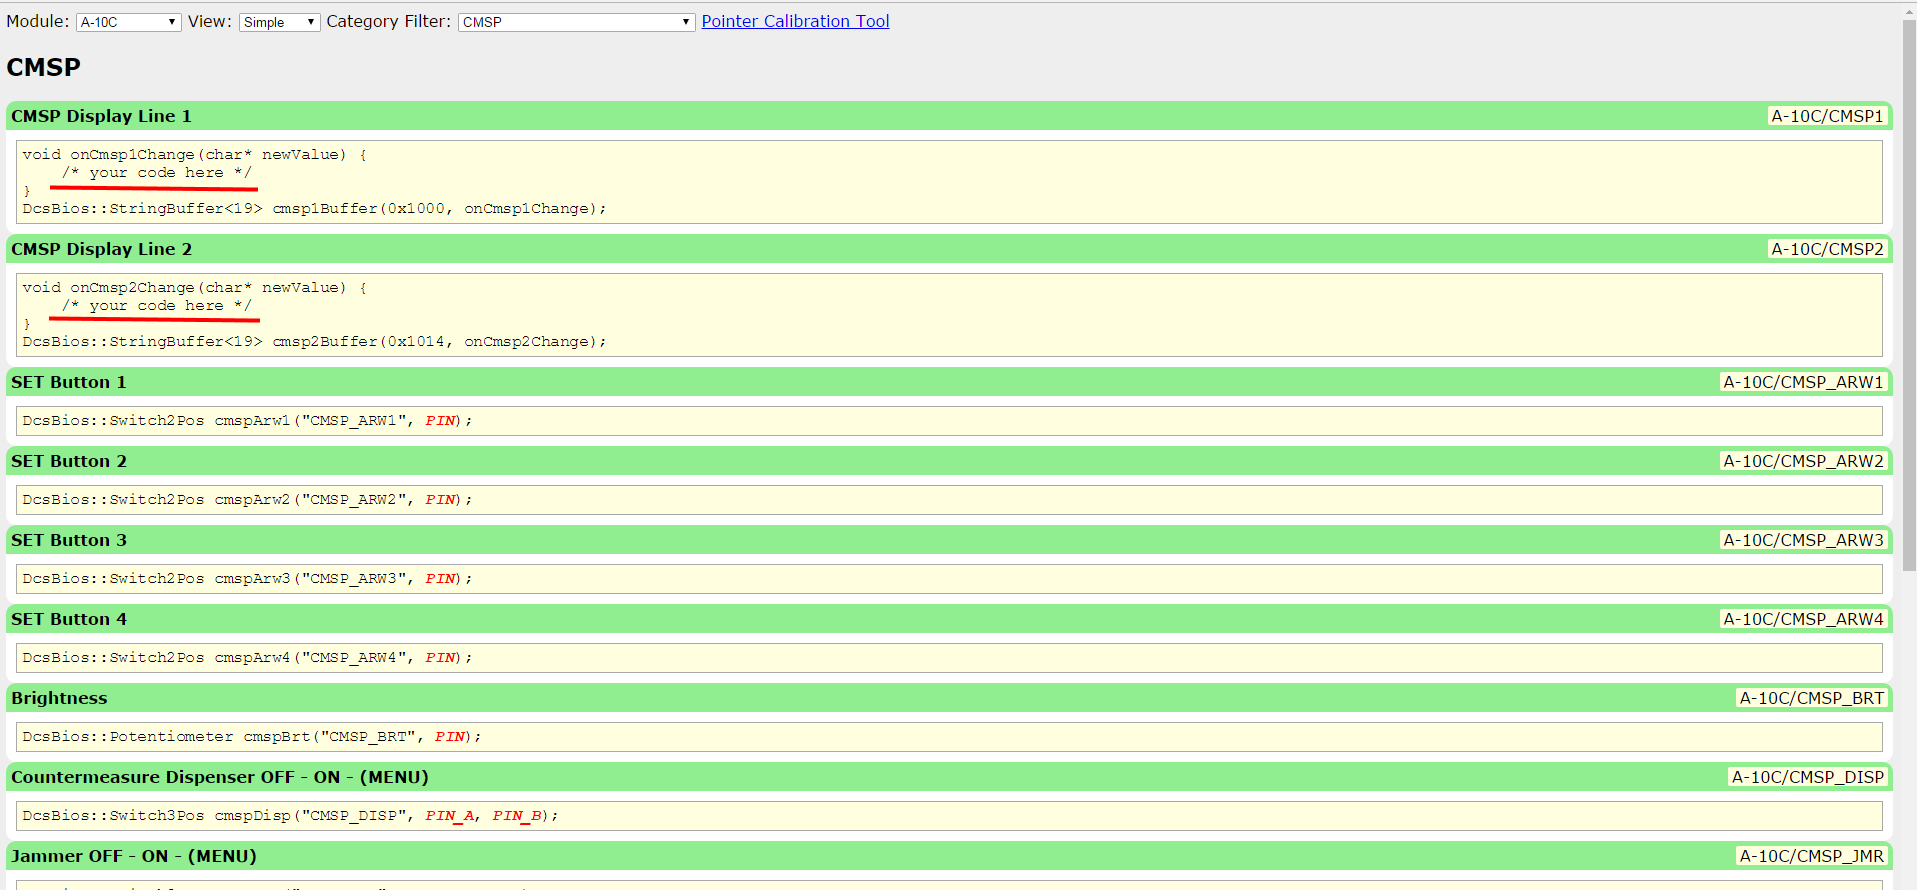This screenshot has width=1917, height=890.
Task: Open the Module dropdown showing A-10C
Action: 128,22
